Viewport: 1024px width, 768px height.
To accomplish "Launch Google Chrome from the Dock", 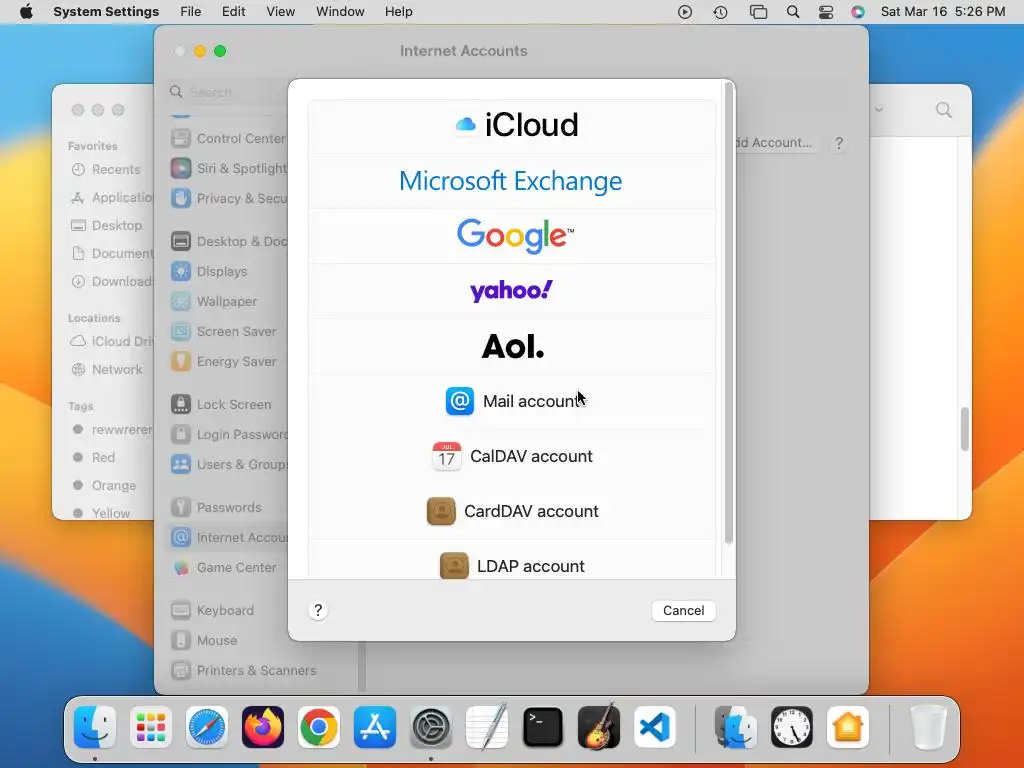I will [319, 727].
